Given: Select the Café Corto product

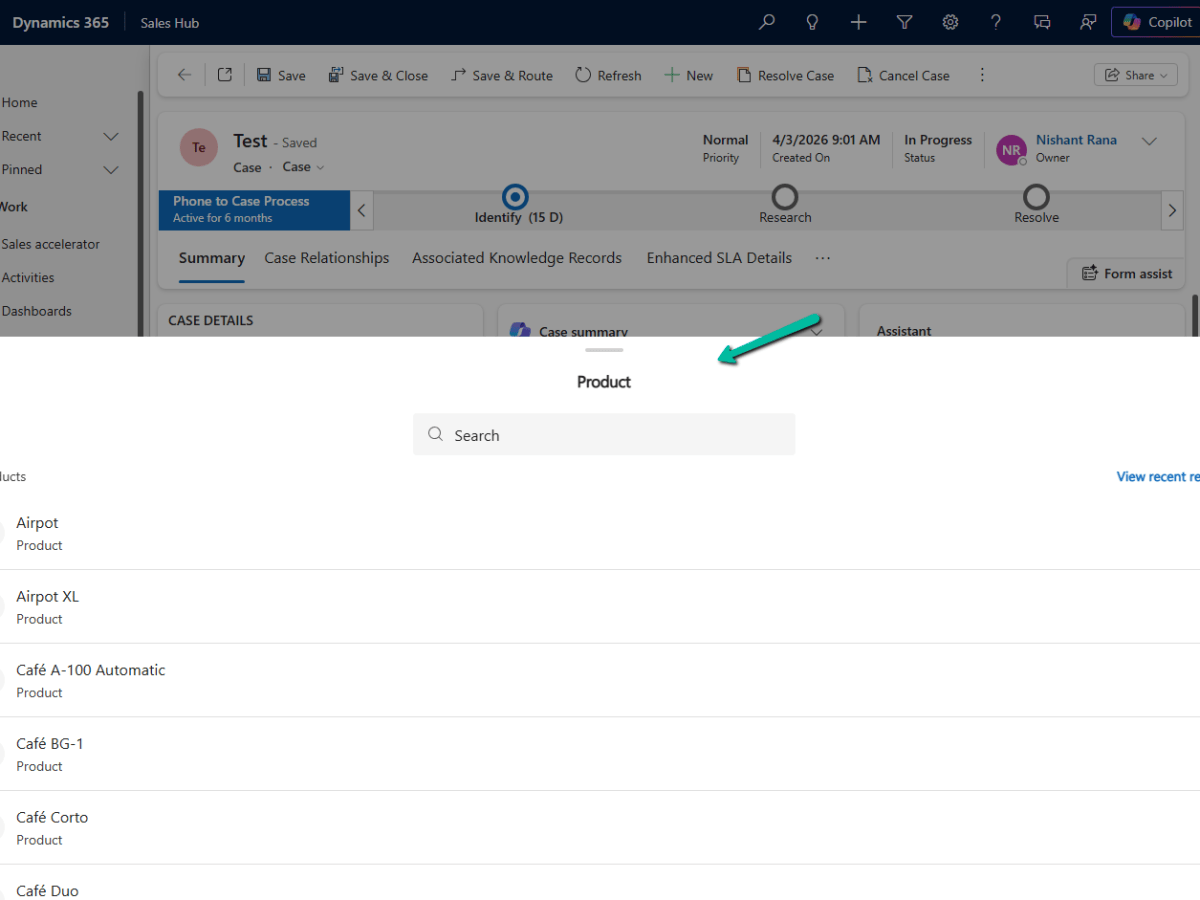Looking at the screenshot, I should 600,828.
